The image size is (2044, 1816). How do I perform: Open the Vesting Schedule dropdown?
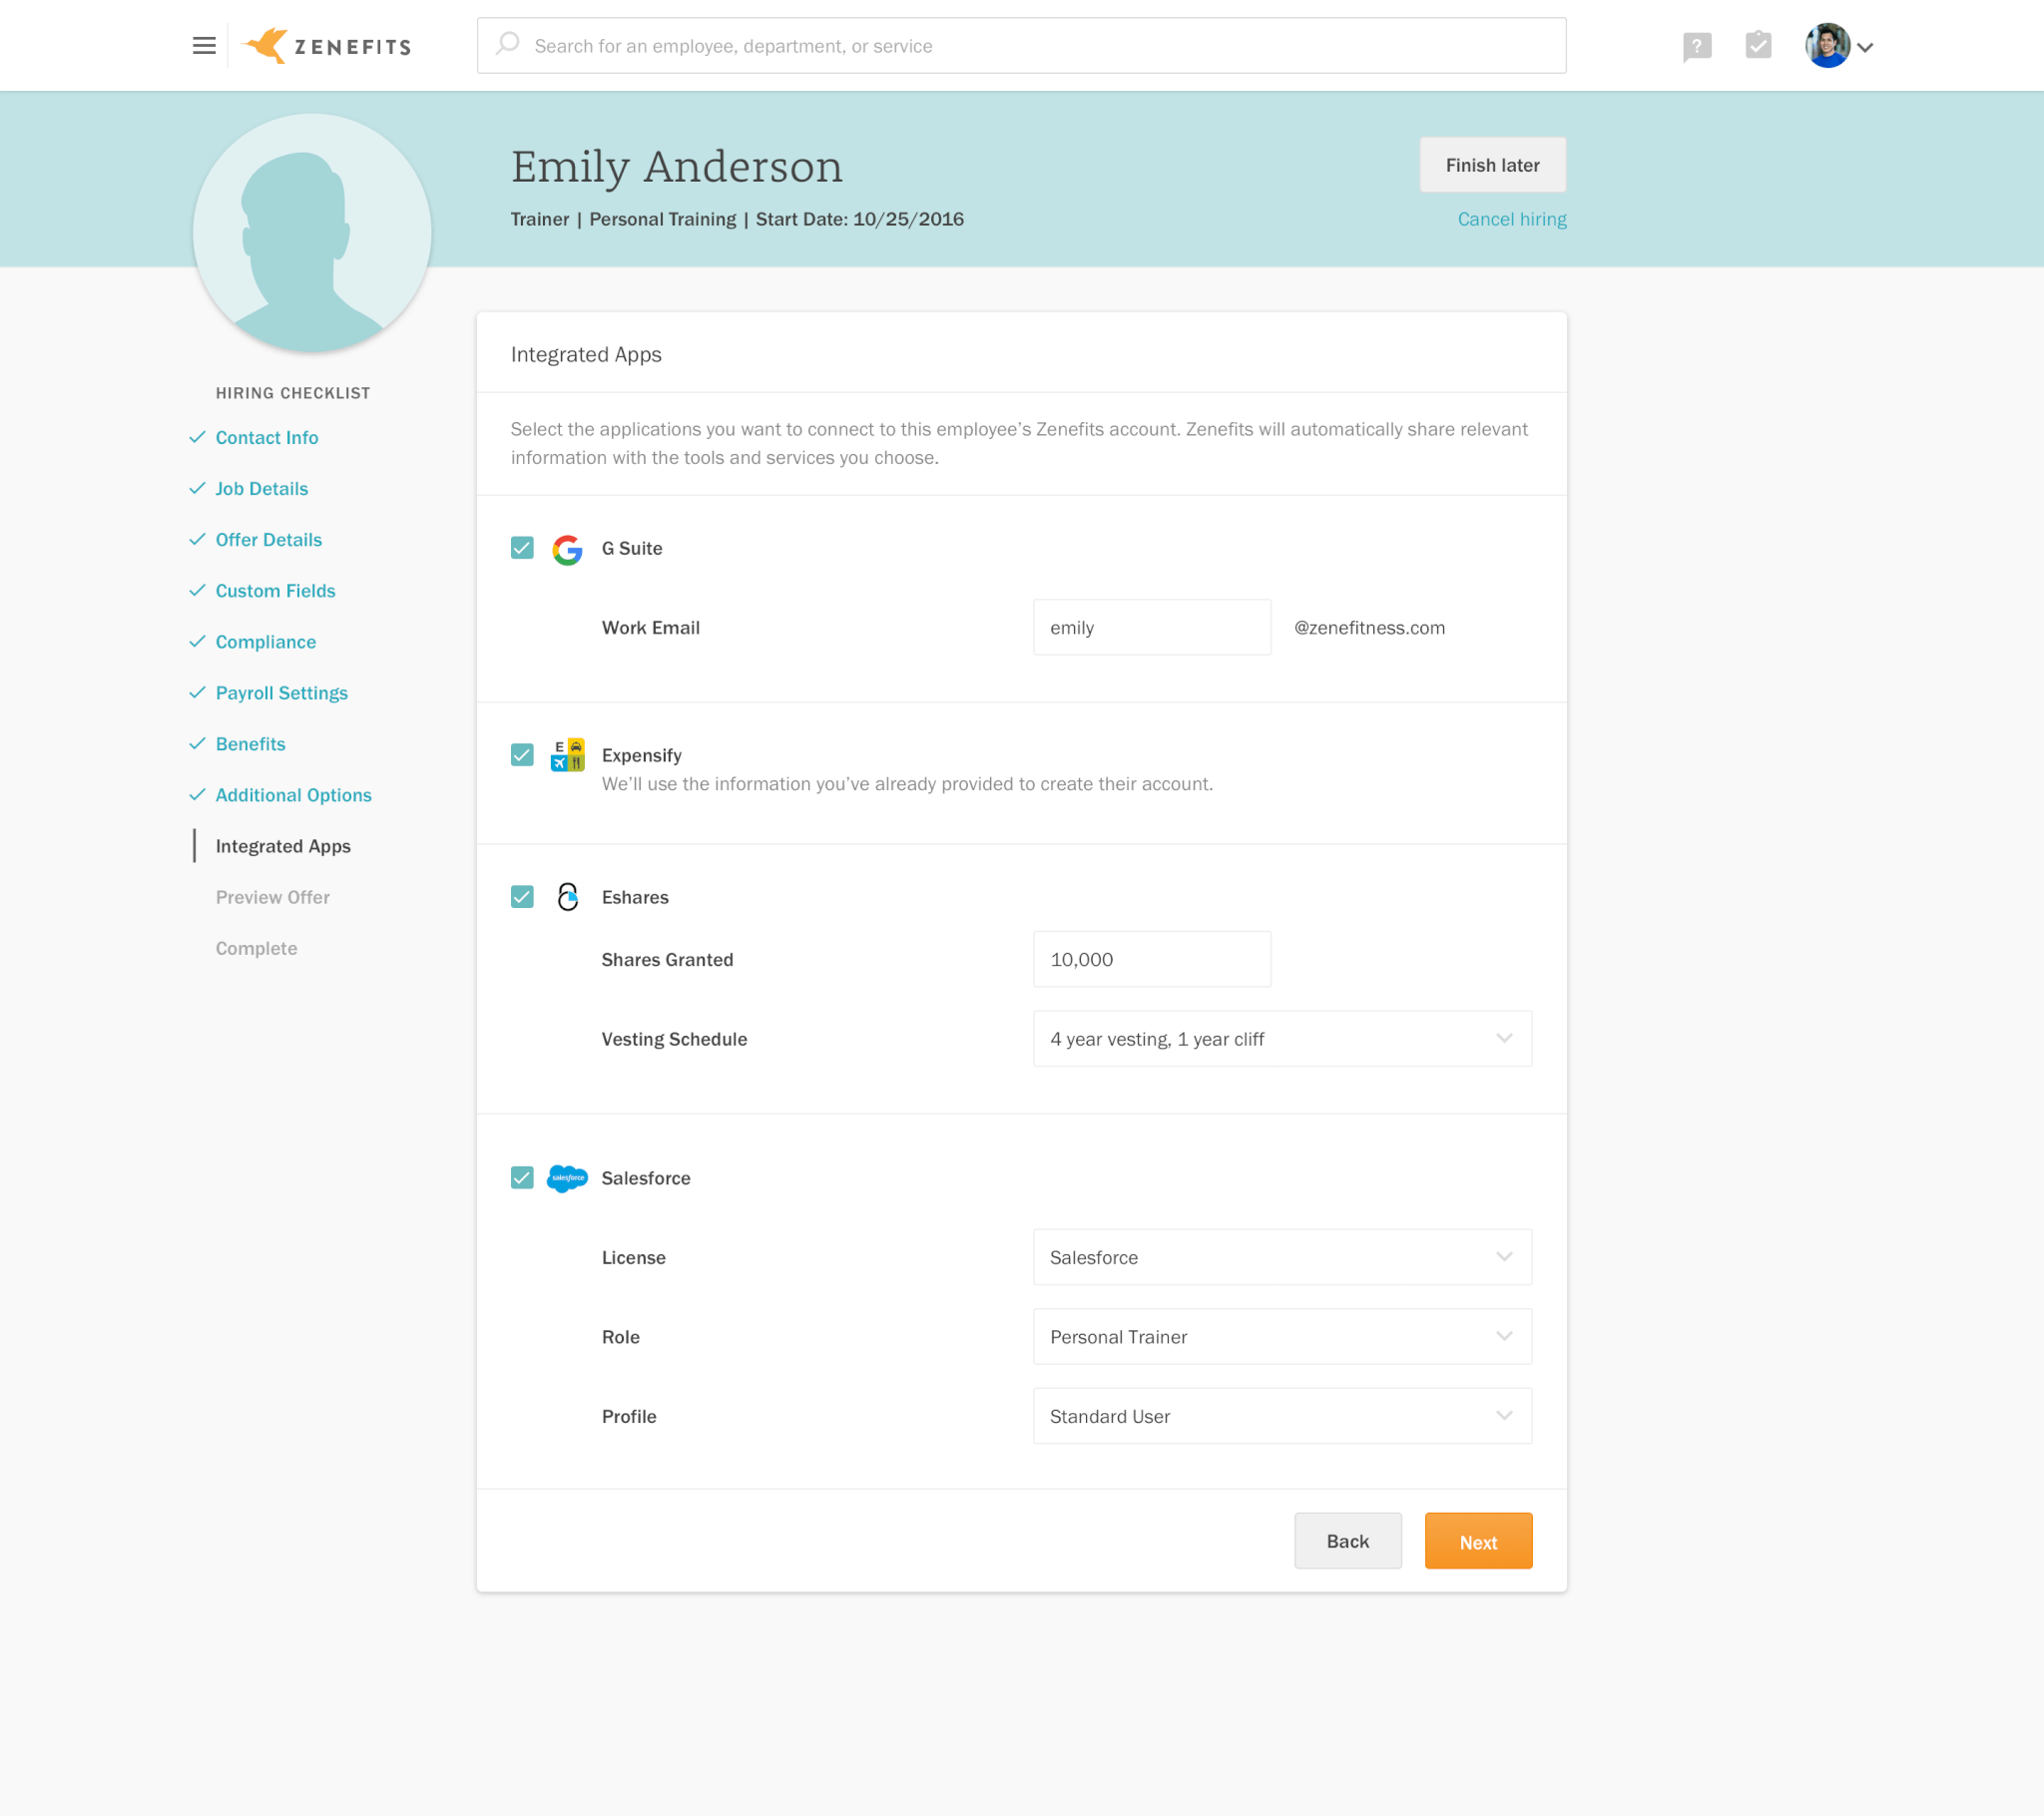coord(1282,1039)
